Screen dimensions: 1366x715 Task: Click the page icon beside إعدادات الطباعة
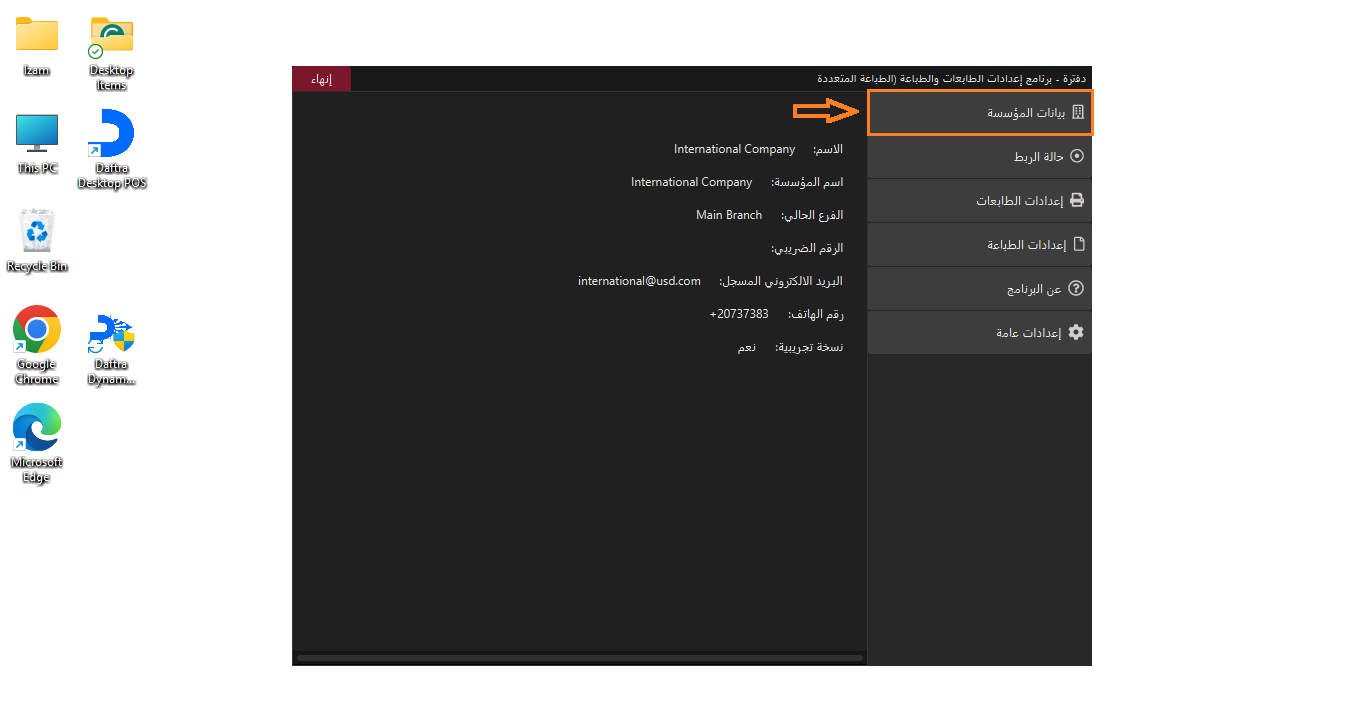(x=1078, y=244)
